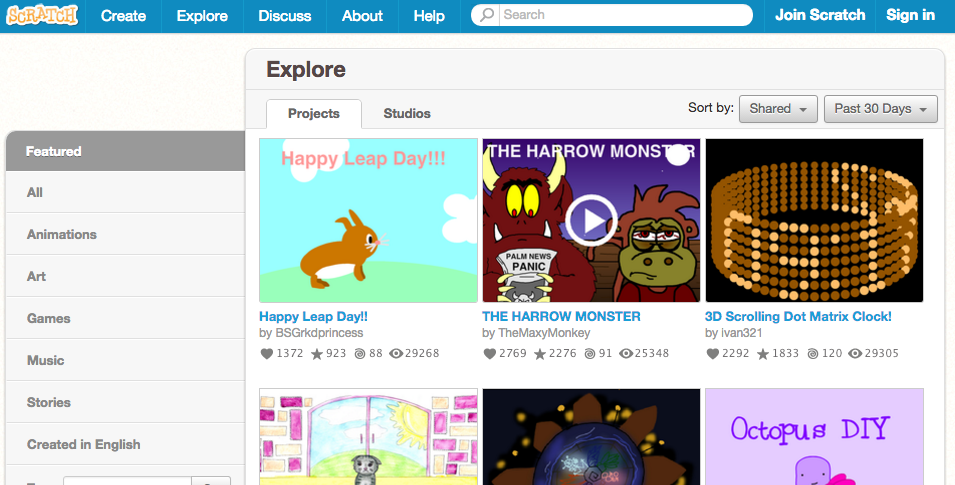Go to Explore in top navigation

point(202,16)
